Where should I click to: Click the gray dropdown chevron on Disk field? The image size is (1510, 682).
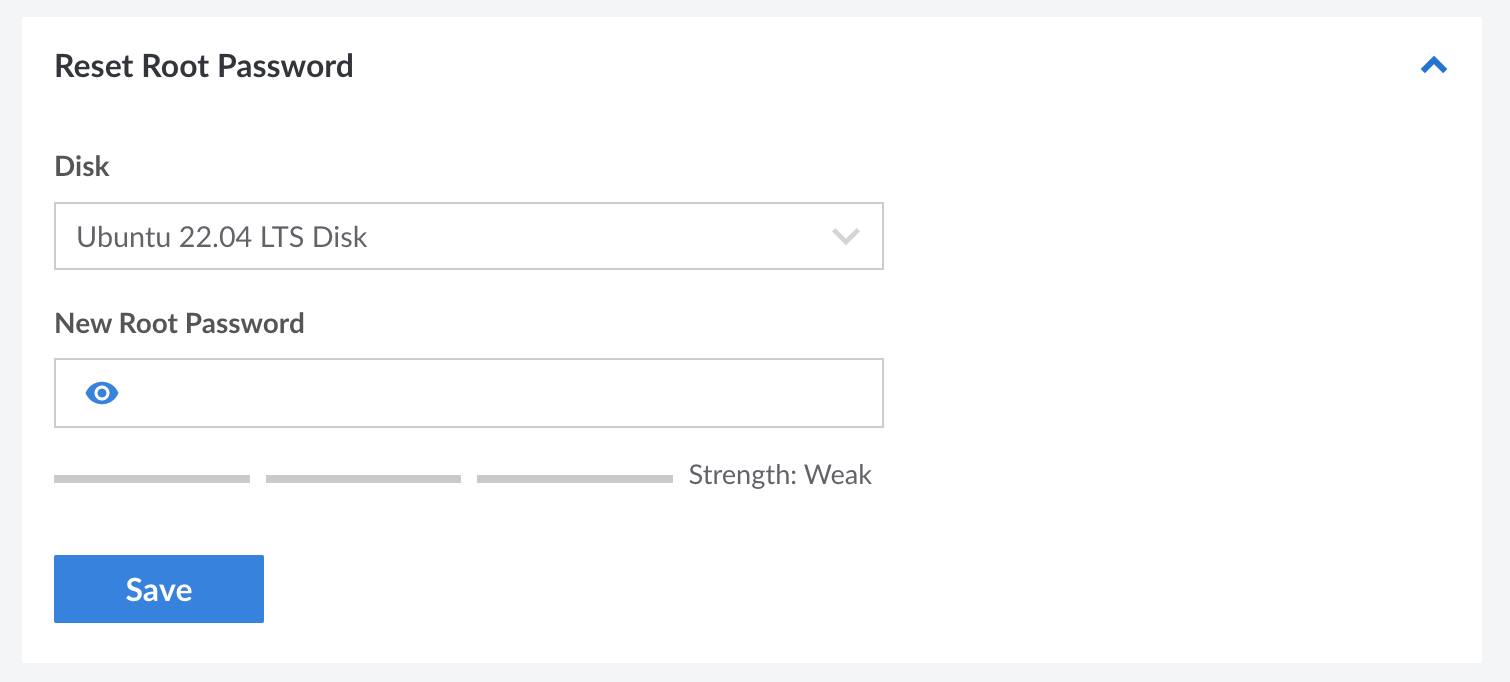click(x=845, y=236)
